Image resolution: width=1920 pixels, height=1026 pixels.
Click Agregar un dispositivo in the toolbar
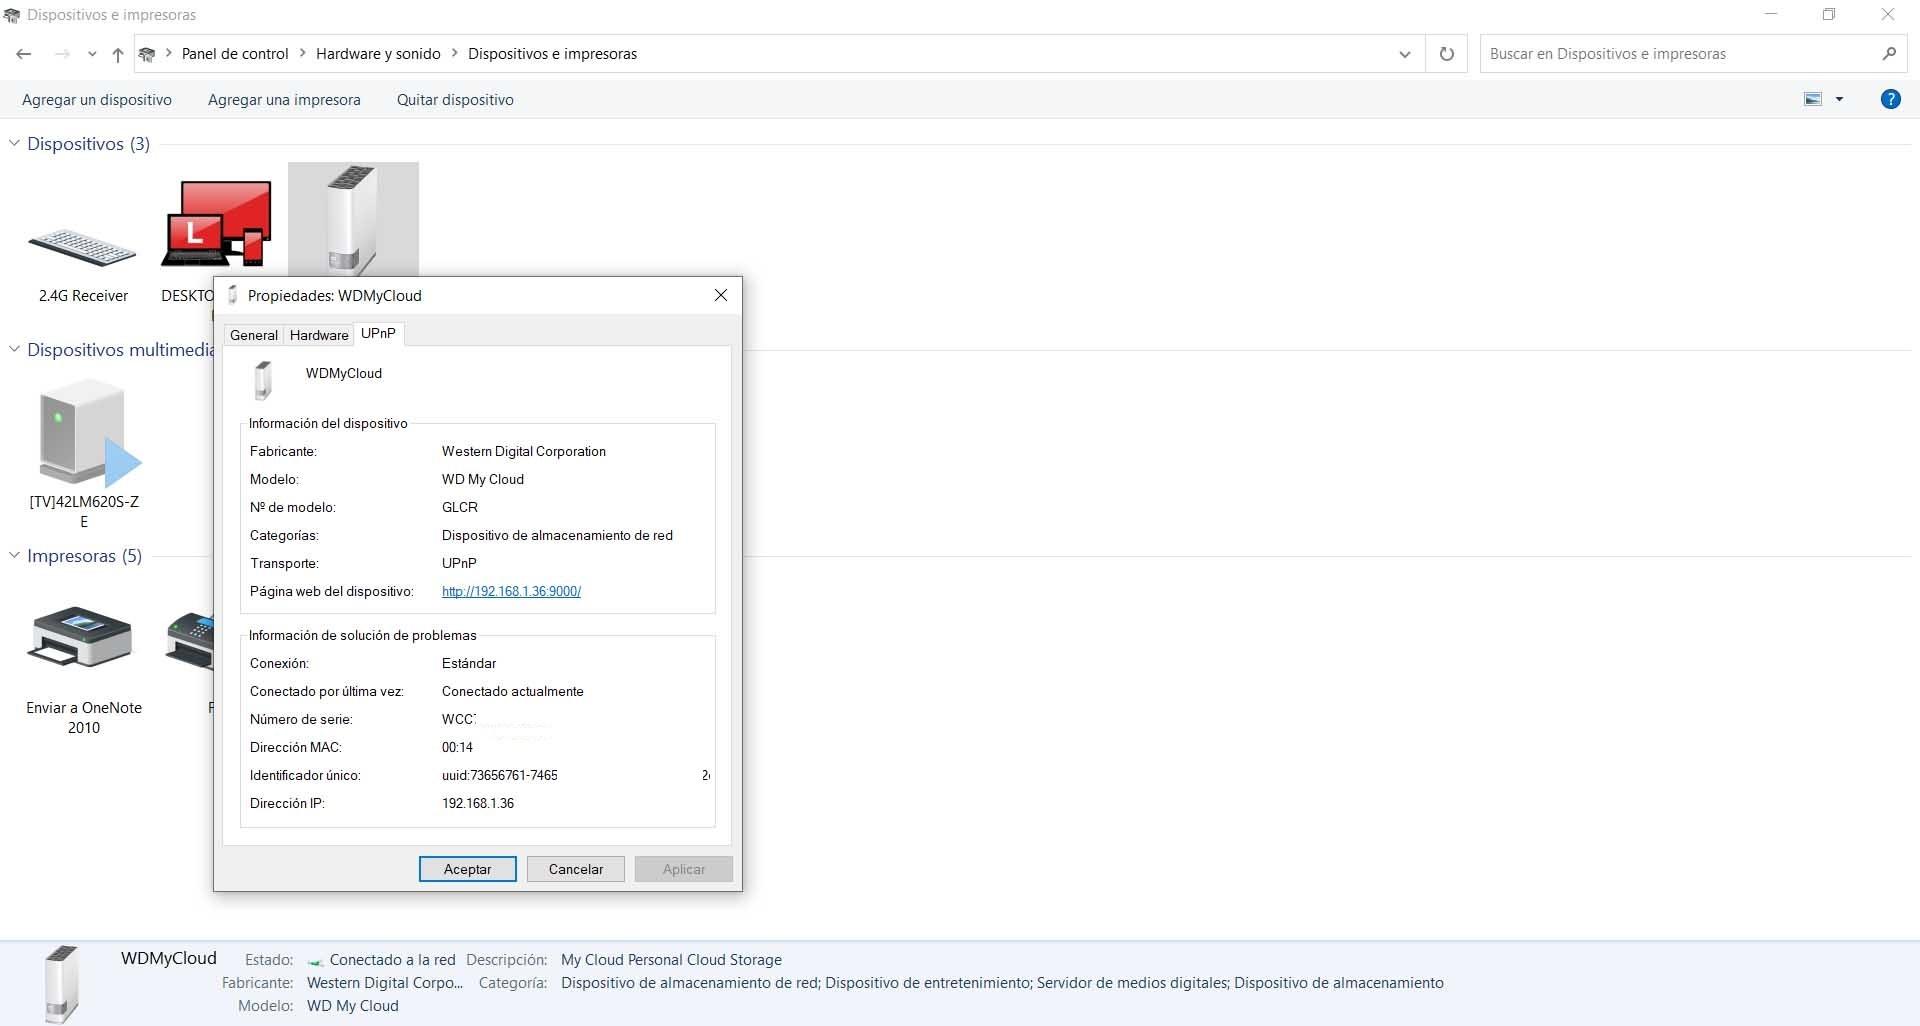pyautogui.click(x=97, y=100)
